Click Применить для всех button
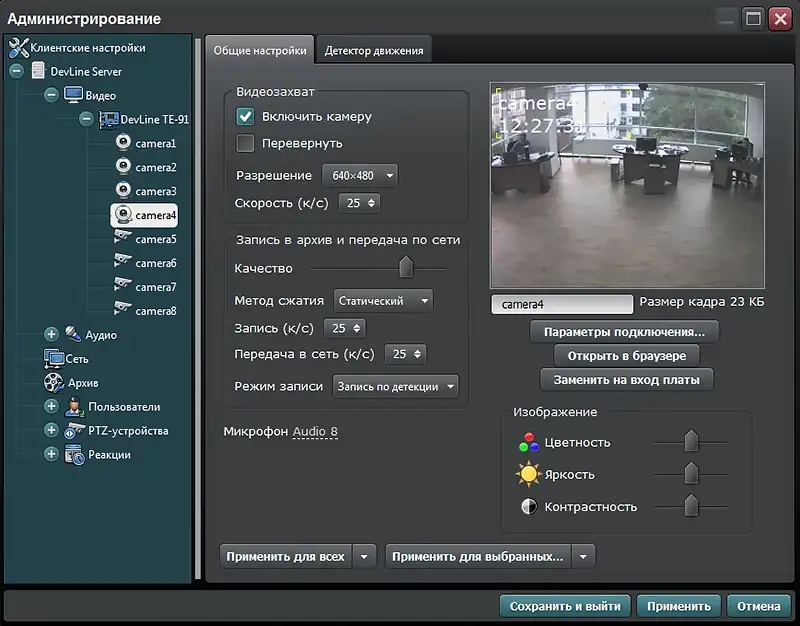 [287, 557]
